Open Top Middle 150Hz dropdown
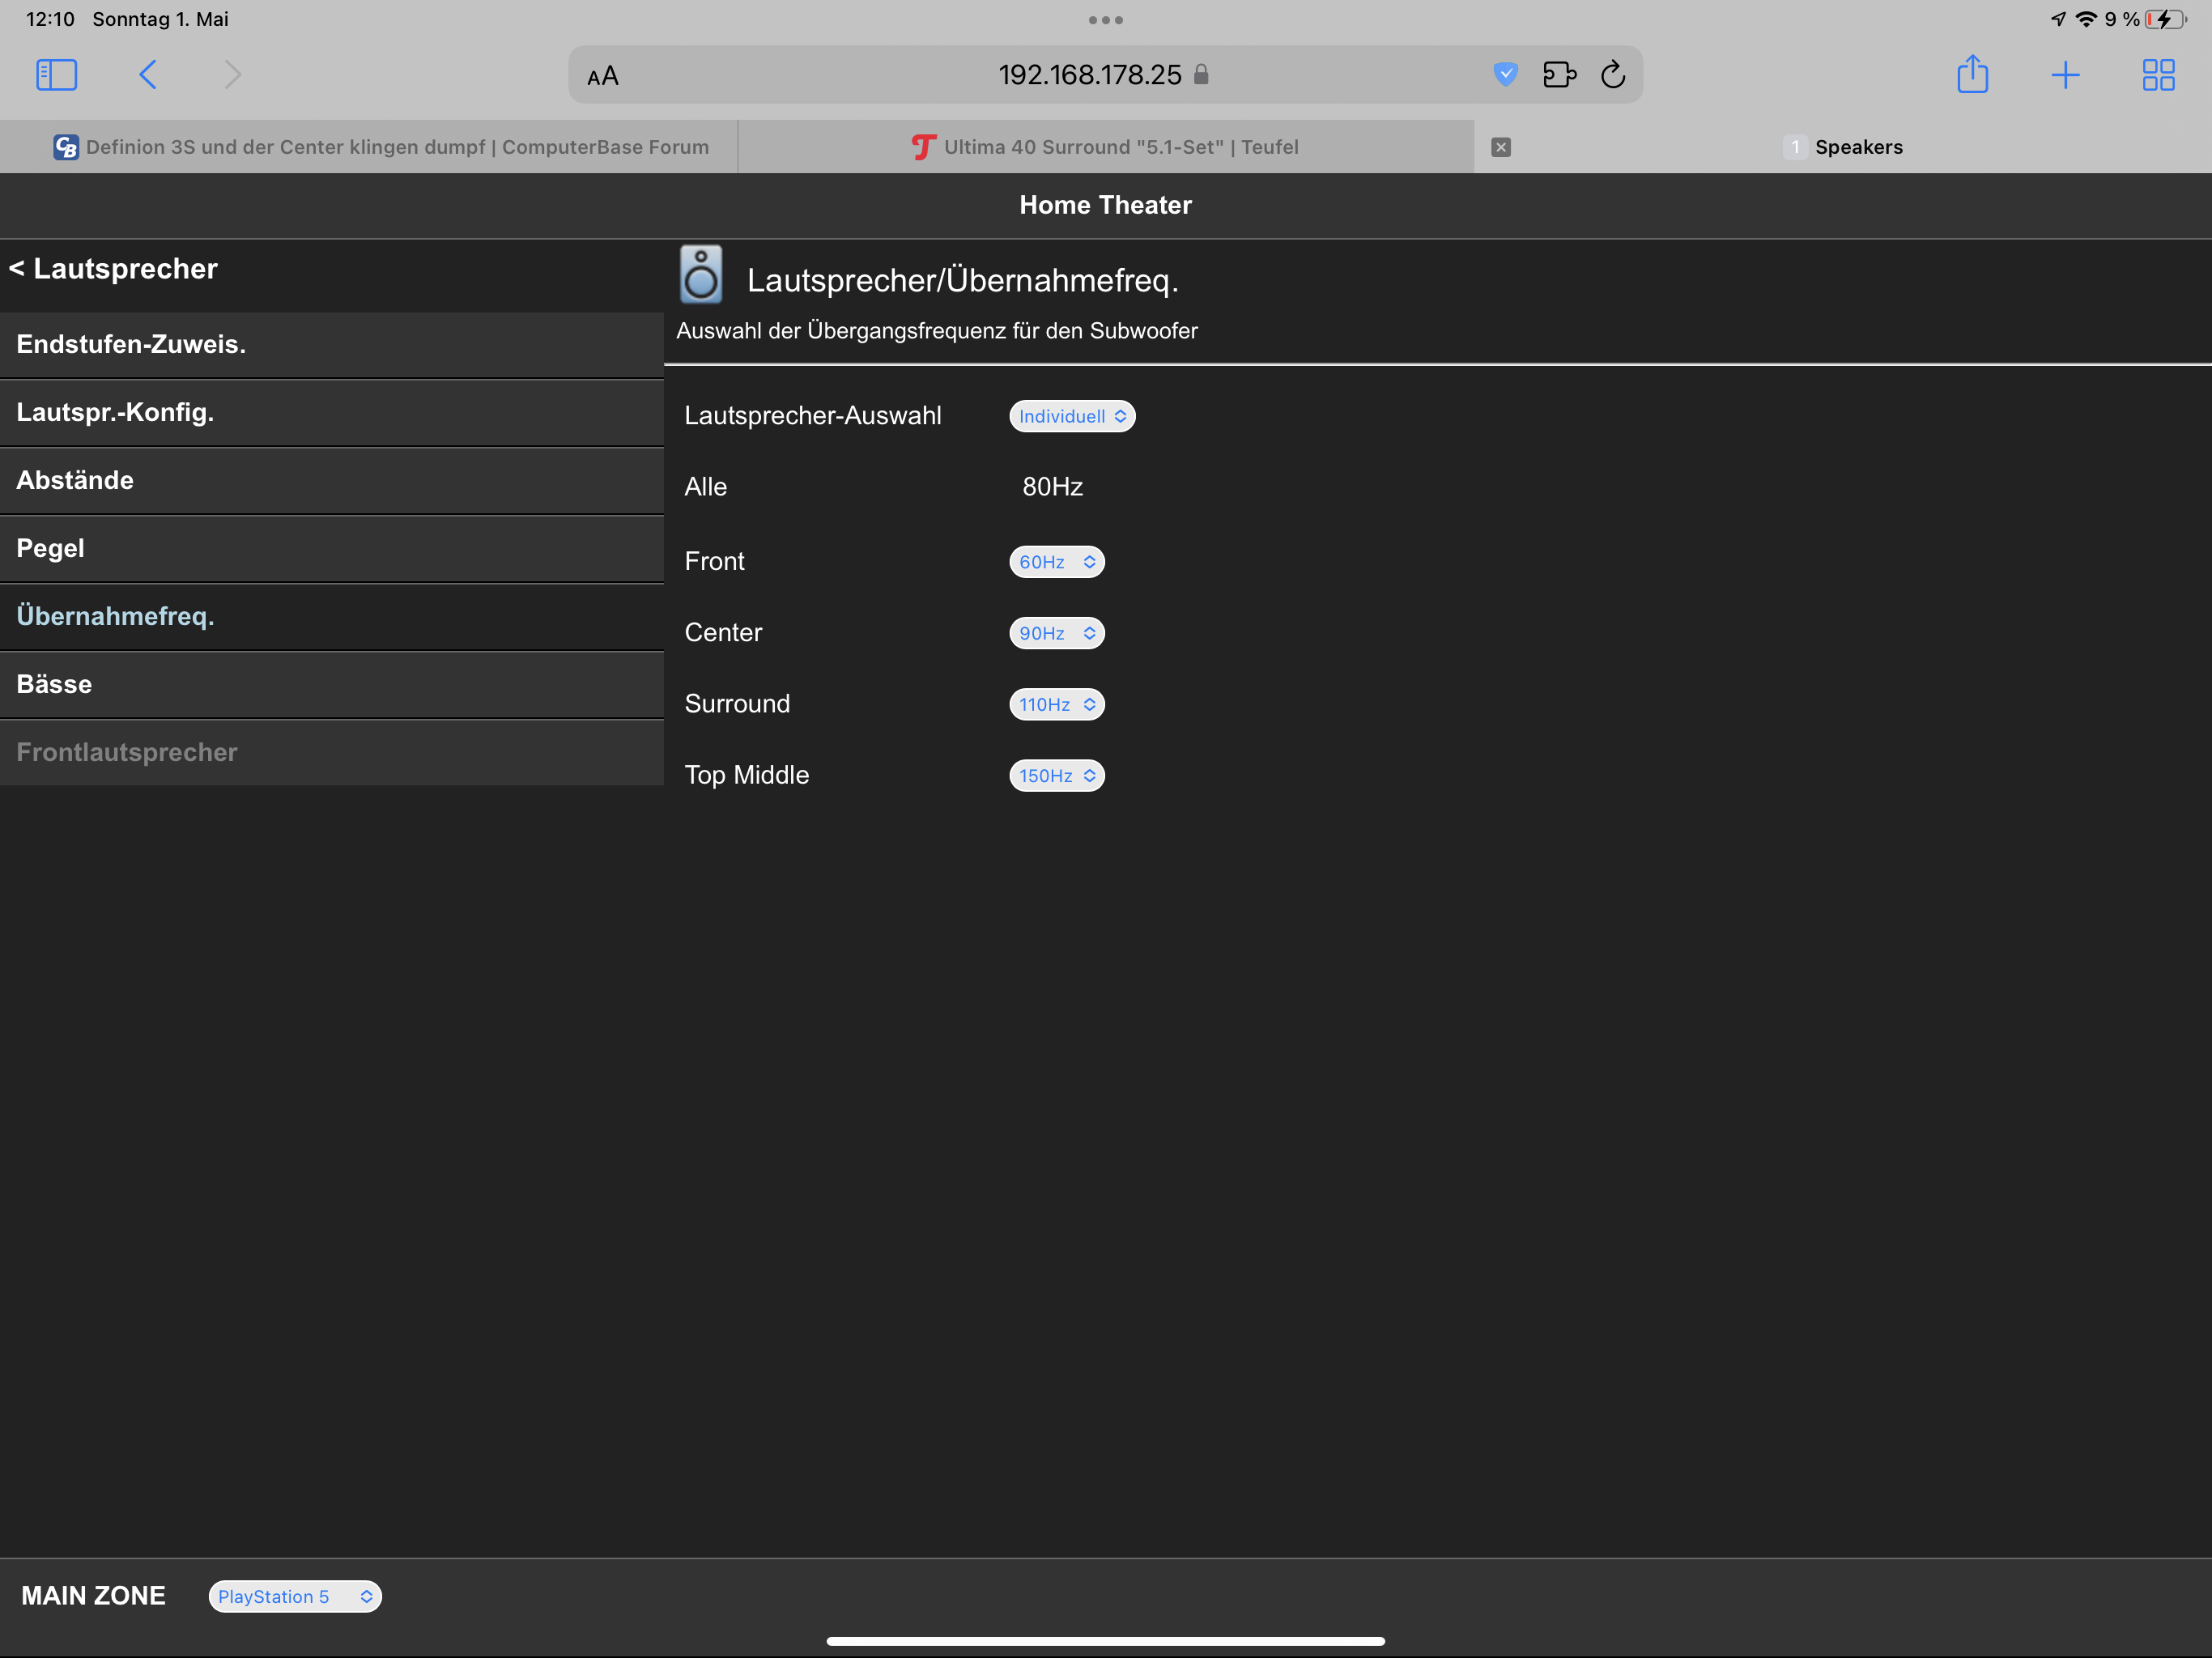Image resolution: width=2212 pixels, height=1658 pixels. 1056,776
